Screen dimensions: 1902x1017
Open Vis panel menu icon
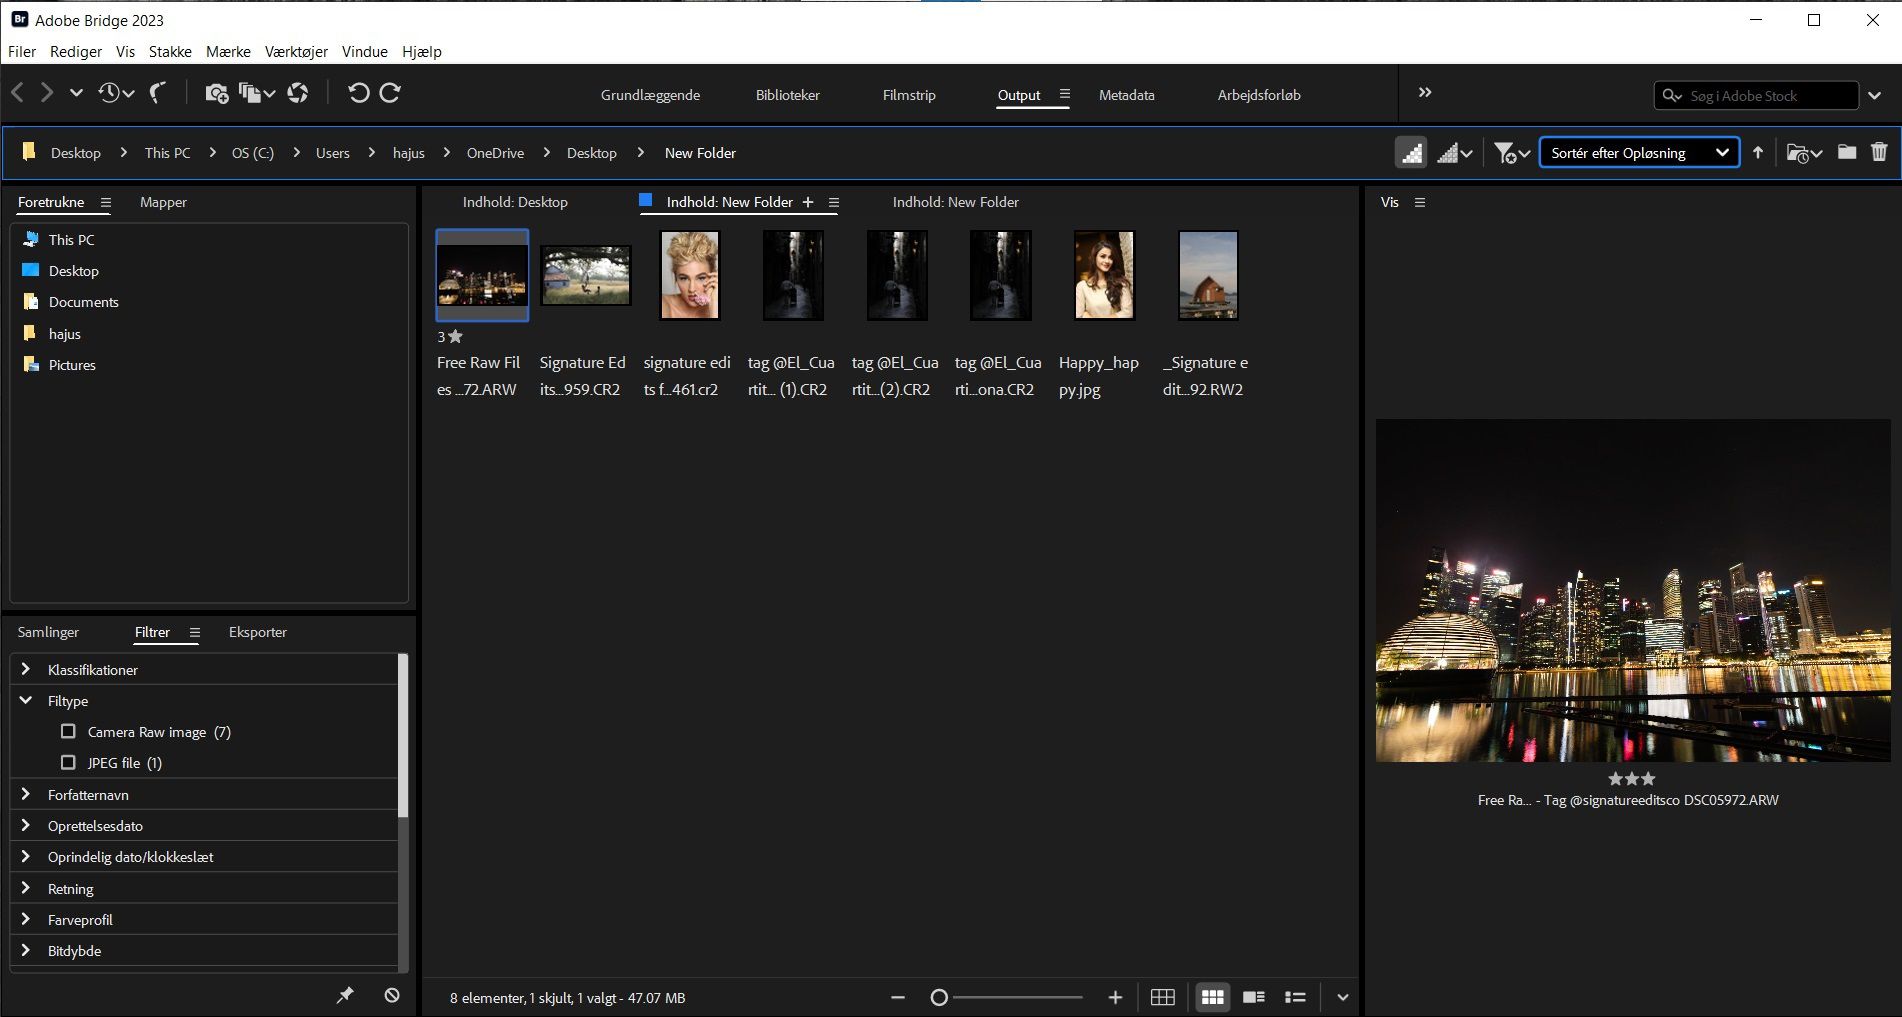click(x=1419, y=202)
